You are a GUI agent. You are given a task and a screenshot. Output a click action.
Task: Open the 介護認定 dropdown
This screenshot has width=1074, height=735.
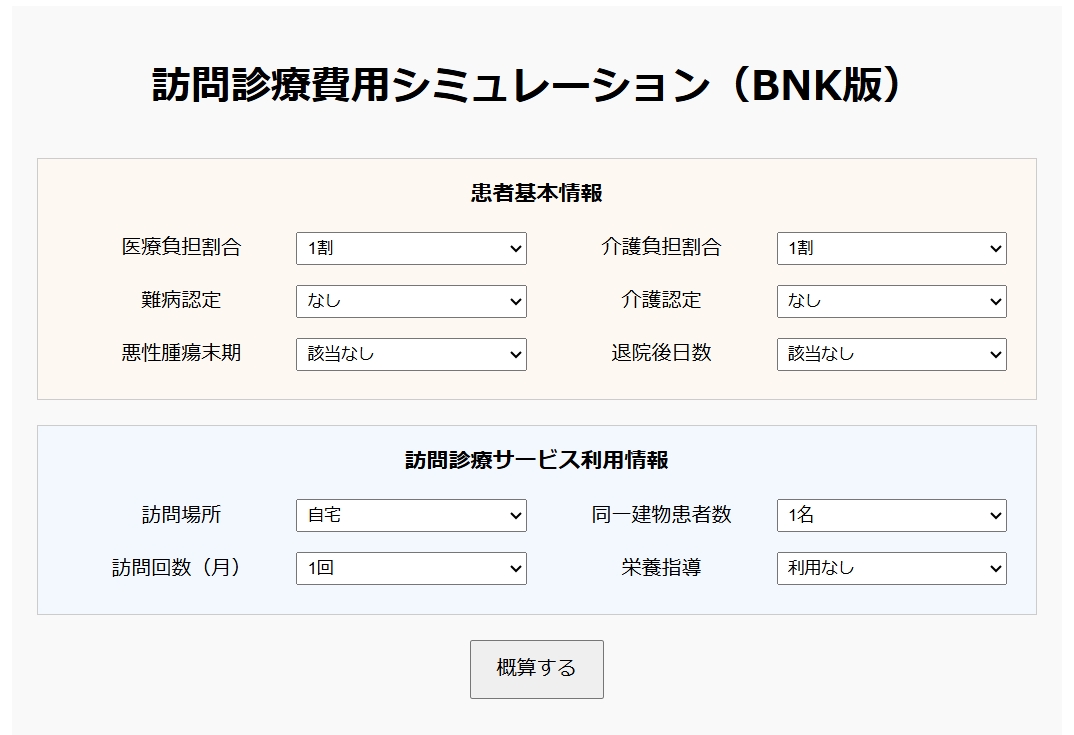pos(890,301)
